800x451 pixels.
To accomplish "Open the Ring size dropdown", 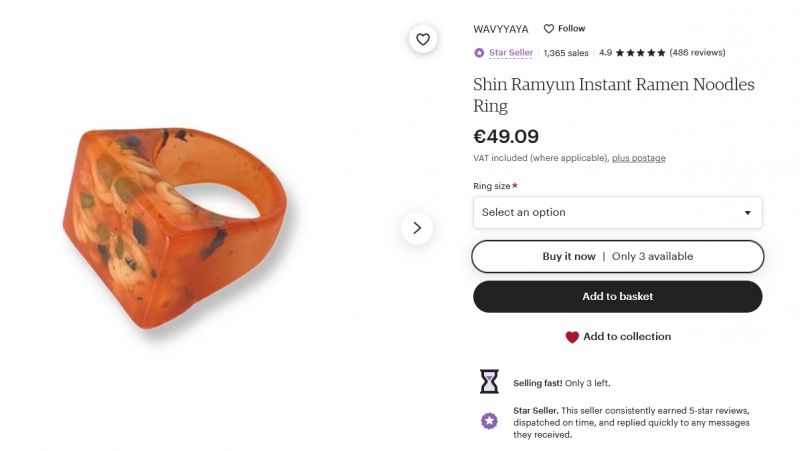I will click(x=617, y=212).
